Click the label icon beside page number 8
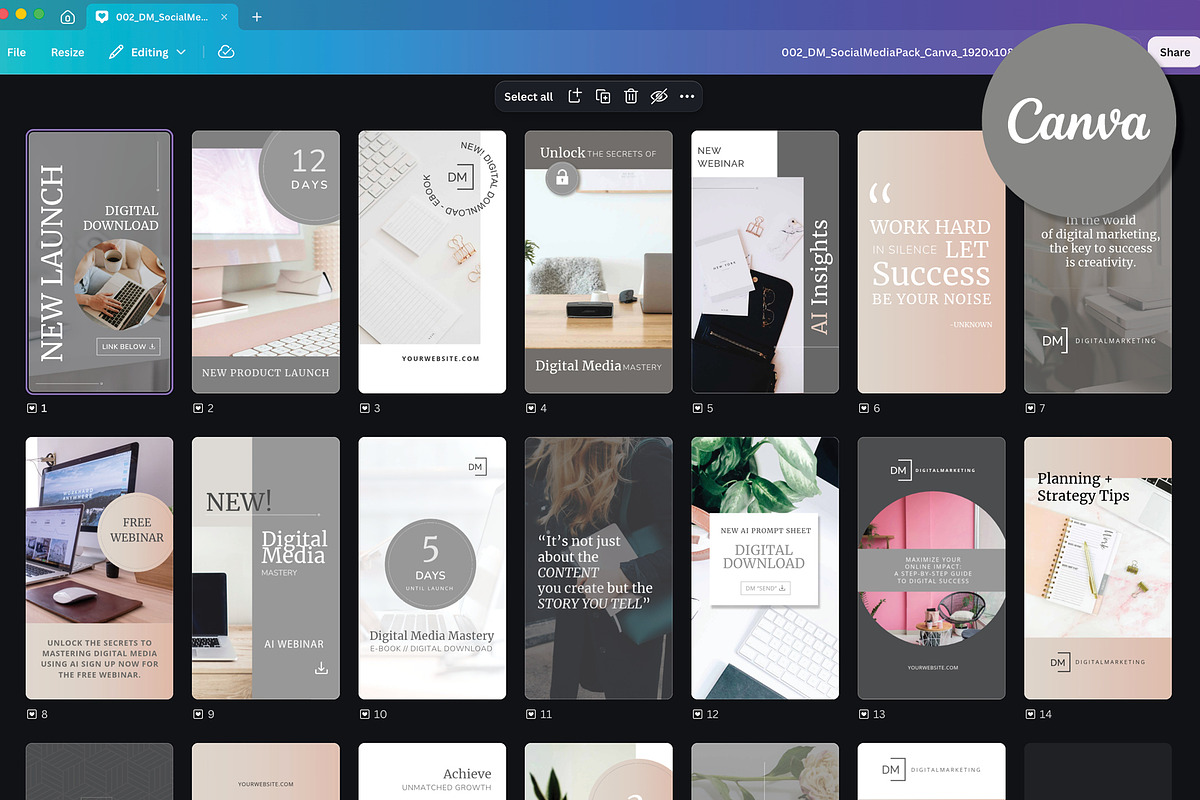The height and width of the screenshot is (800, 1200). point(32,714)
